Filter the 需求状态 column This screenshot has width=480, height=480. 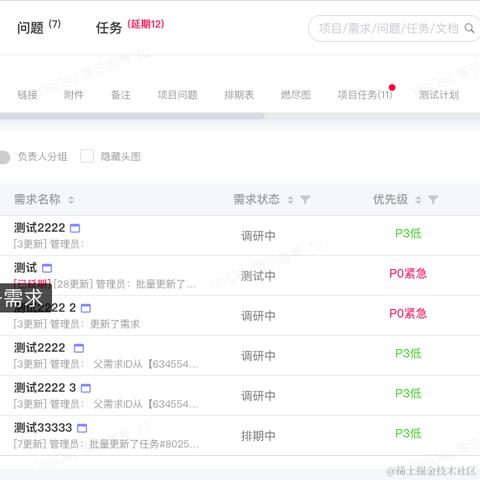coord(305,200)
